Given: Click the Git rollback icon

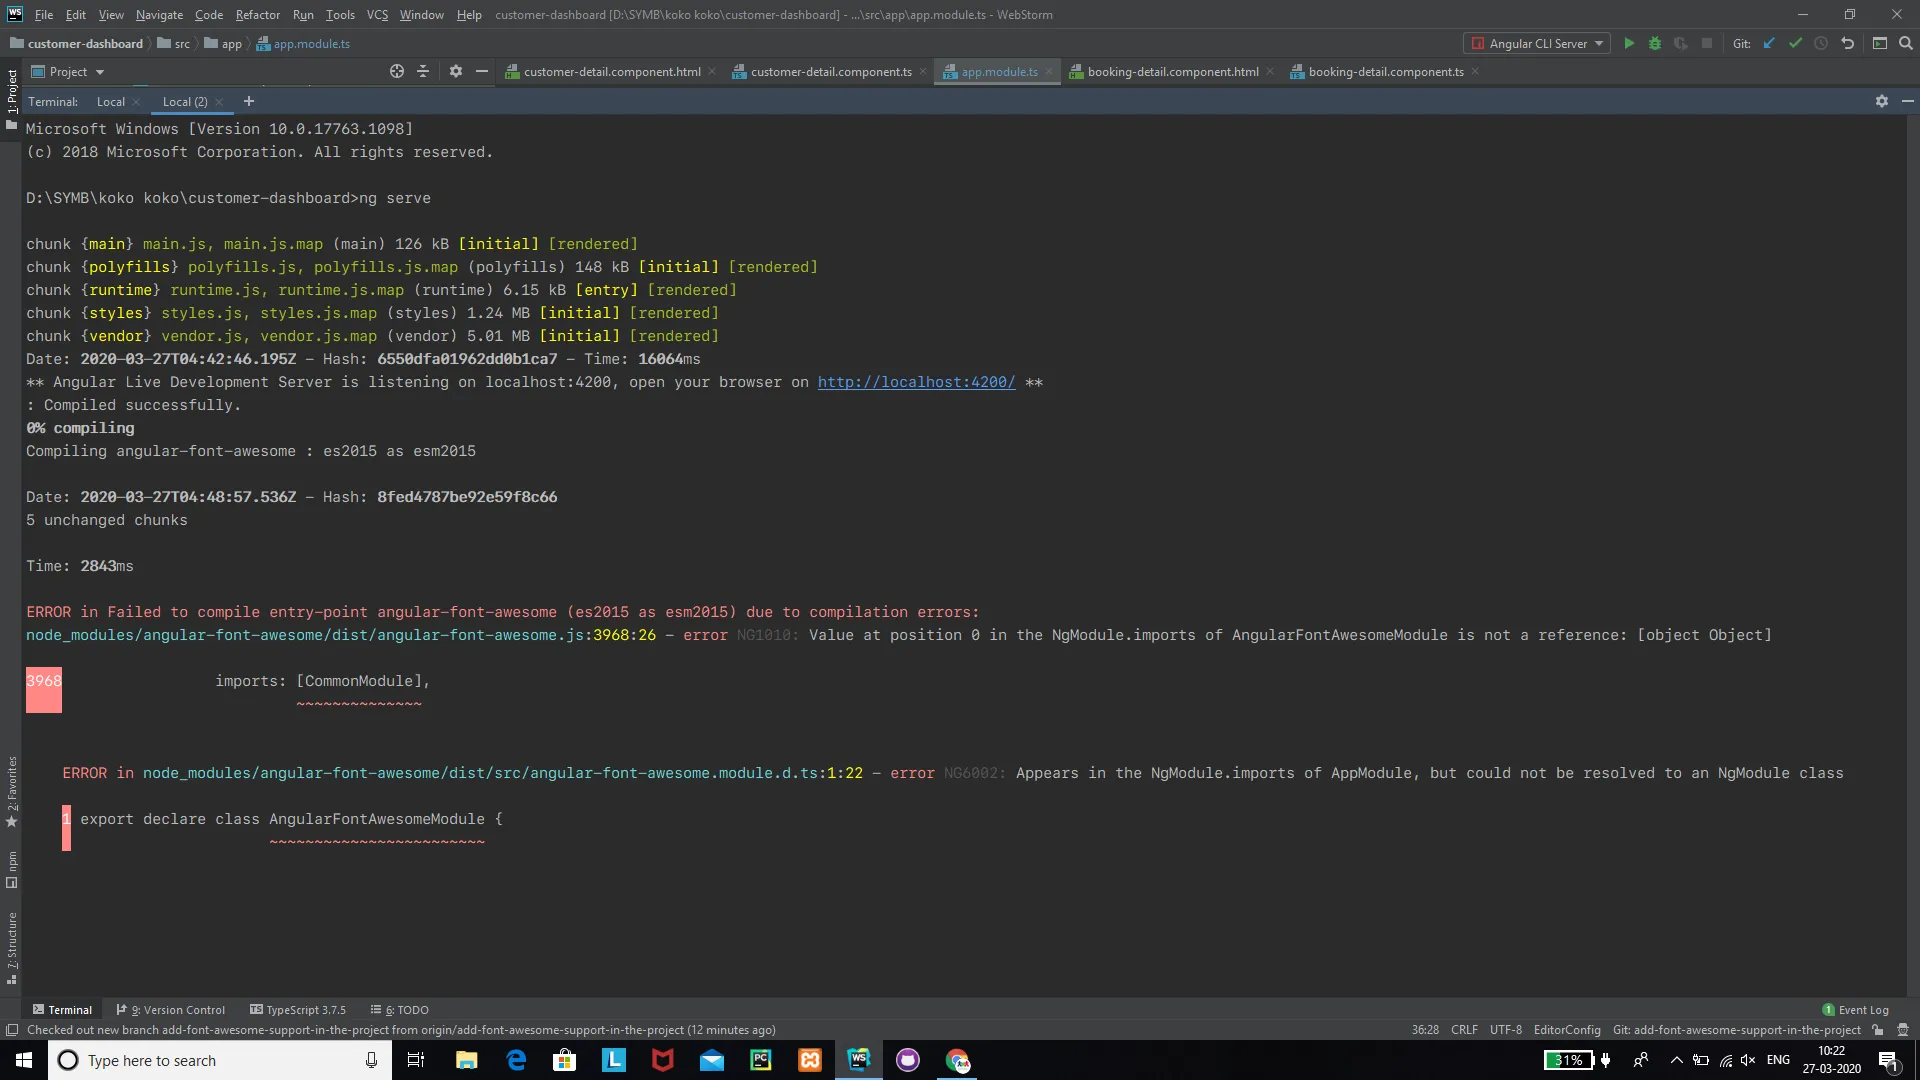Looking at the screenshot, I should (x=1848, y=44).
